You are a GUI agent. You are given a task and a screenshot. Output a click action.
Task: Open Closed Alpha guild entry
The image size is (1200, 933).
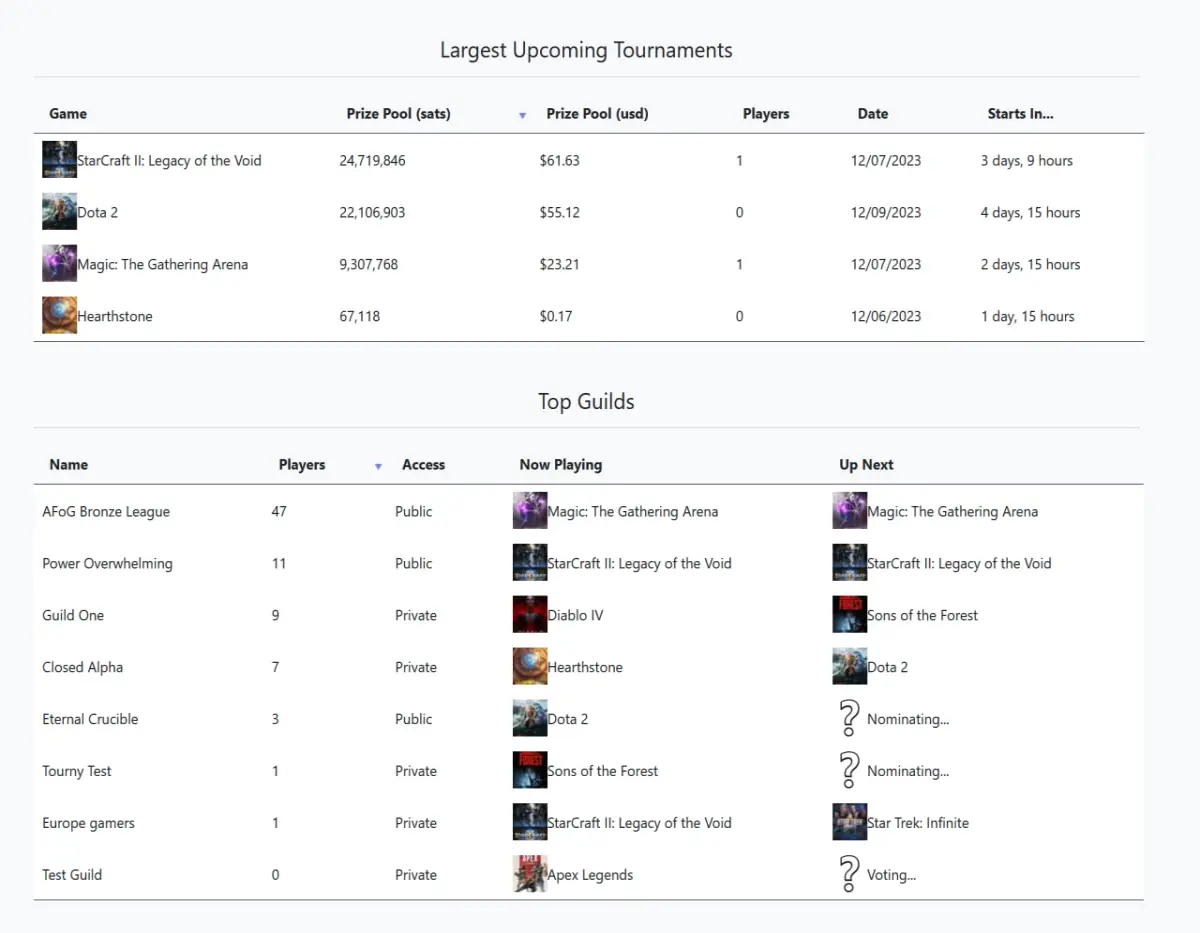point(82,667)
